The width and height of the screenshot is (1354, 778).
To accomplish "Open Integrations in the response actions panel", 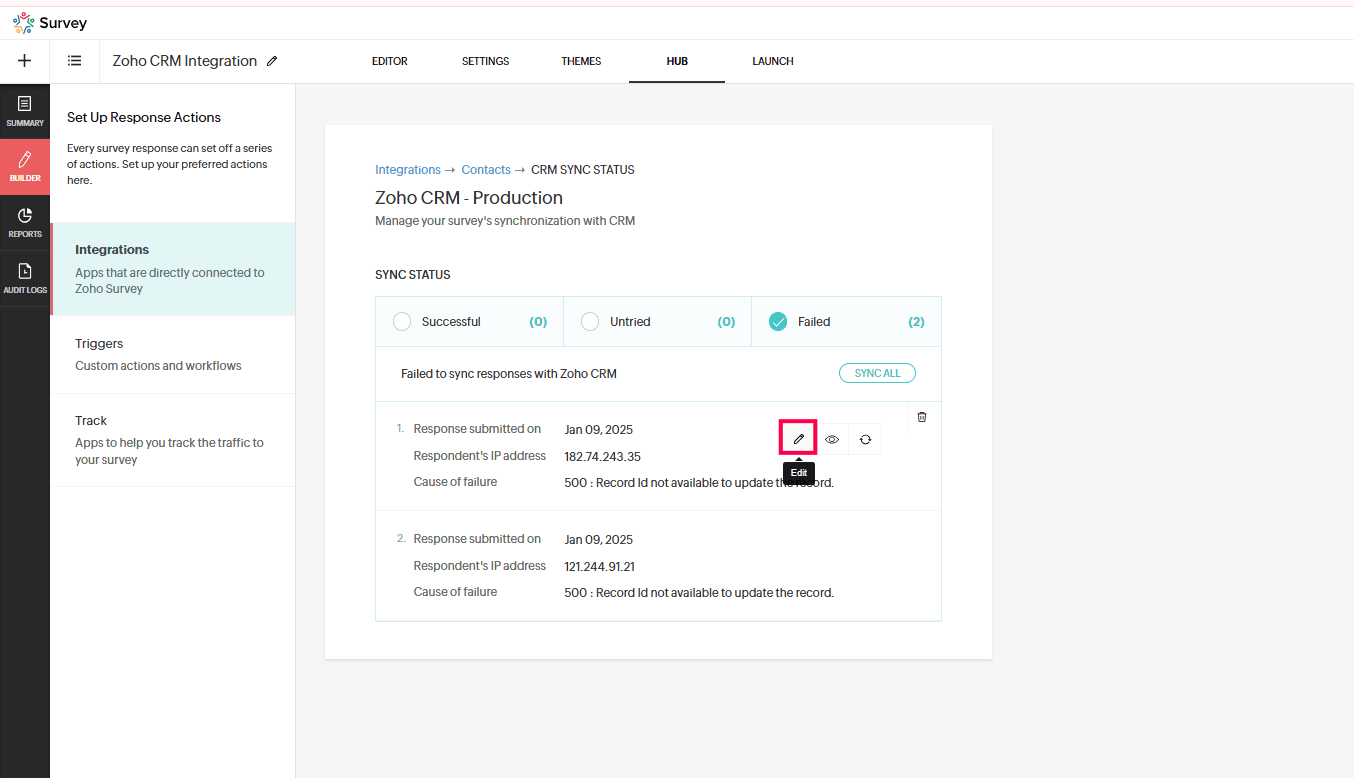I will (173, 269).
